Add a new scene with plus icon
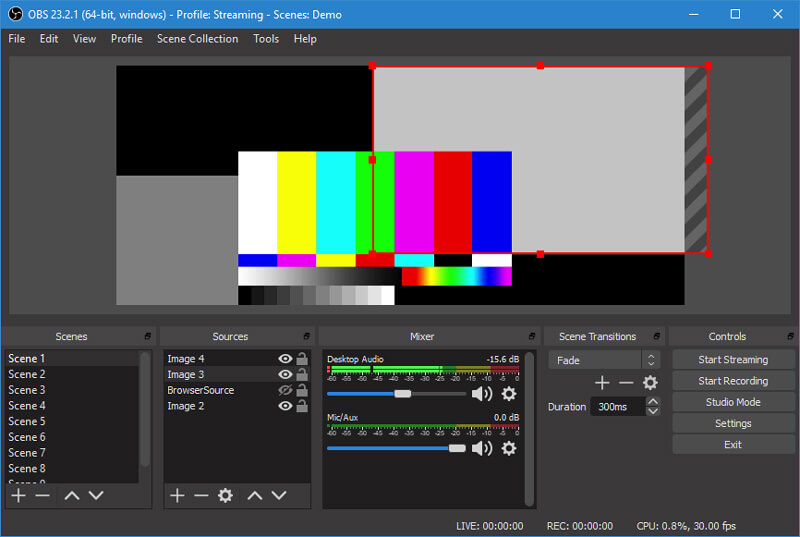Screen dimensions: 800x537 [x=18, y=495]
